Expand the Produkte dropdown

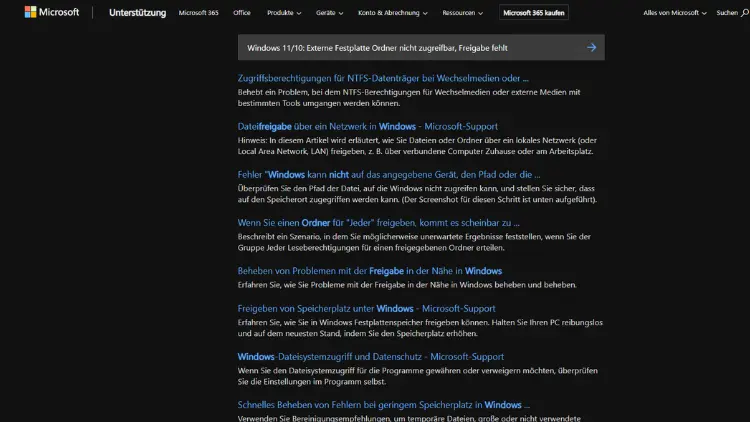coord(284,13)
